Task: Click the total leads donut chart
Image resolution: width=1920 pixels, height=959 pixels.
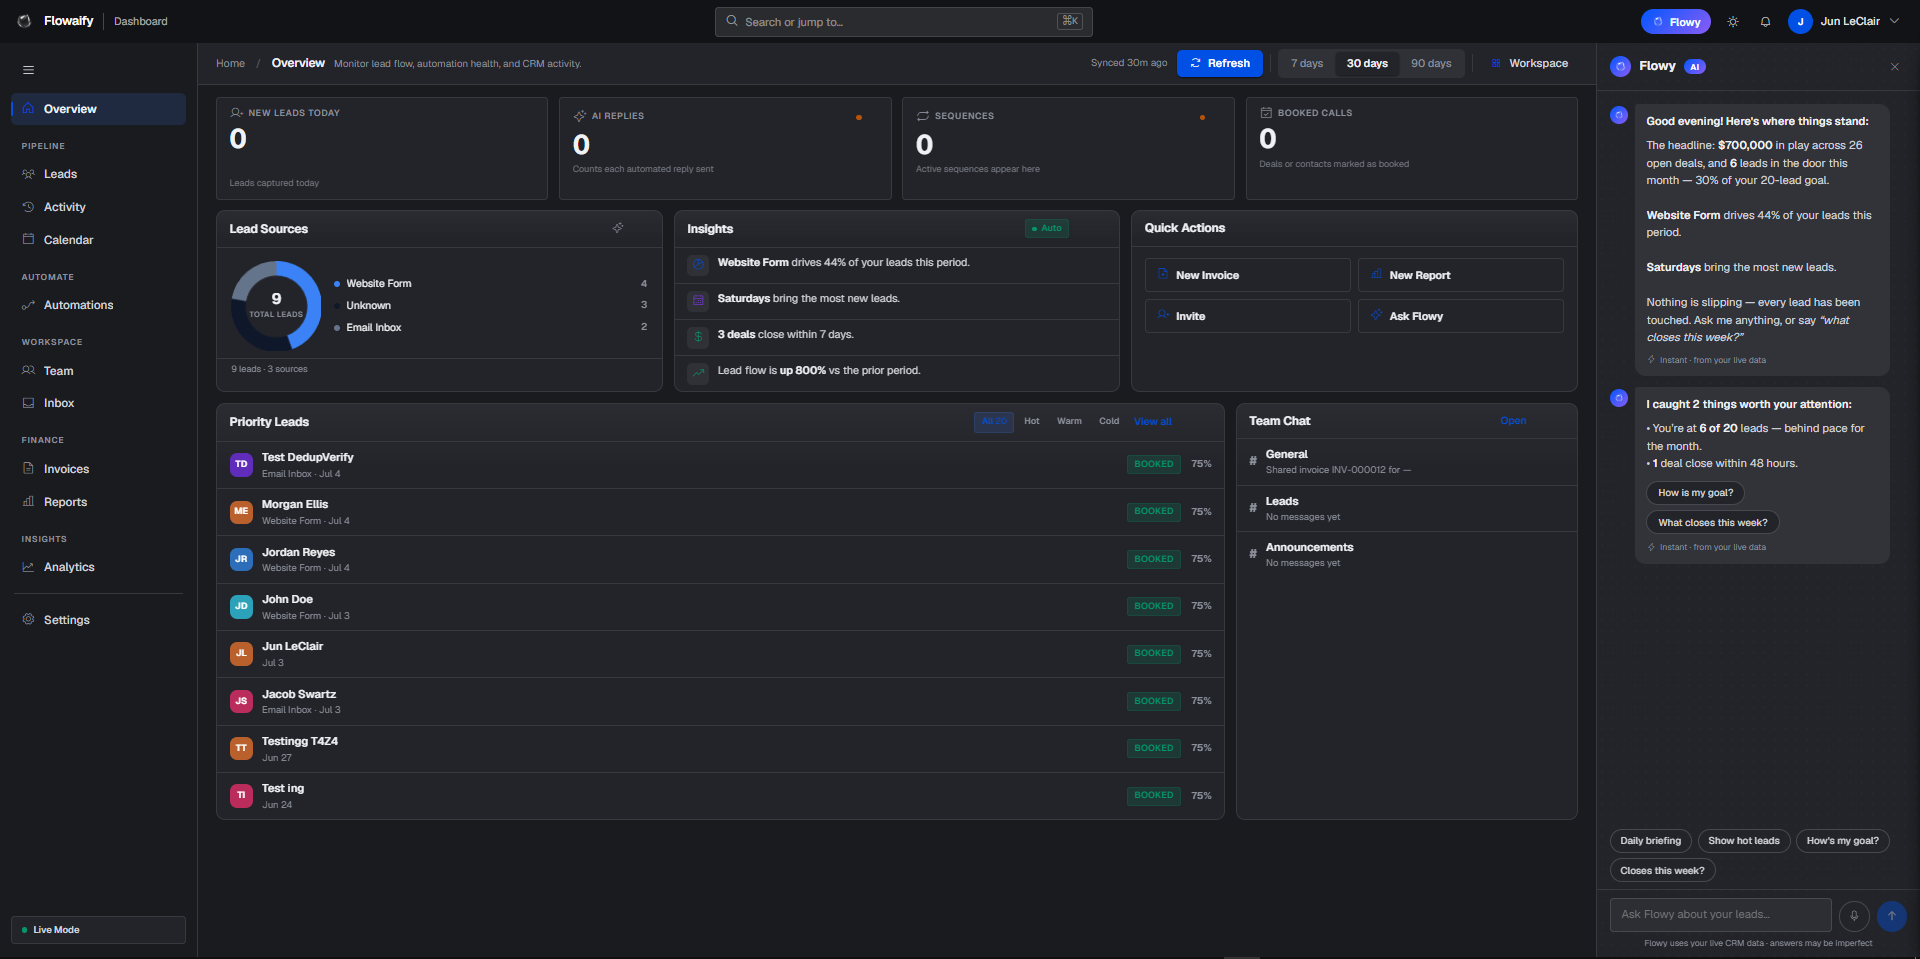Action: click(x=276, y=306)
